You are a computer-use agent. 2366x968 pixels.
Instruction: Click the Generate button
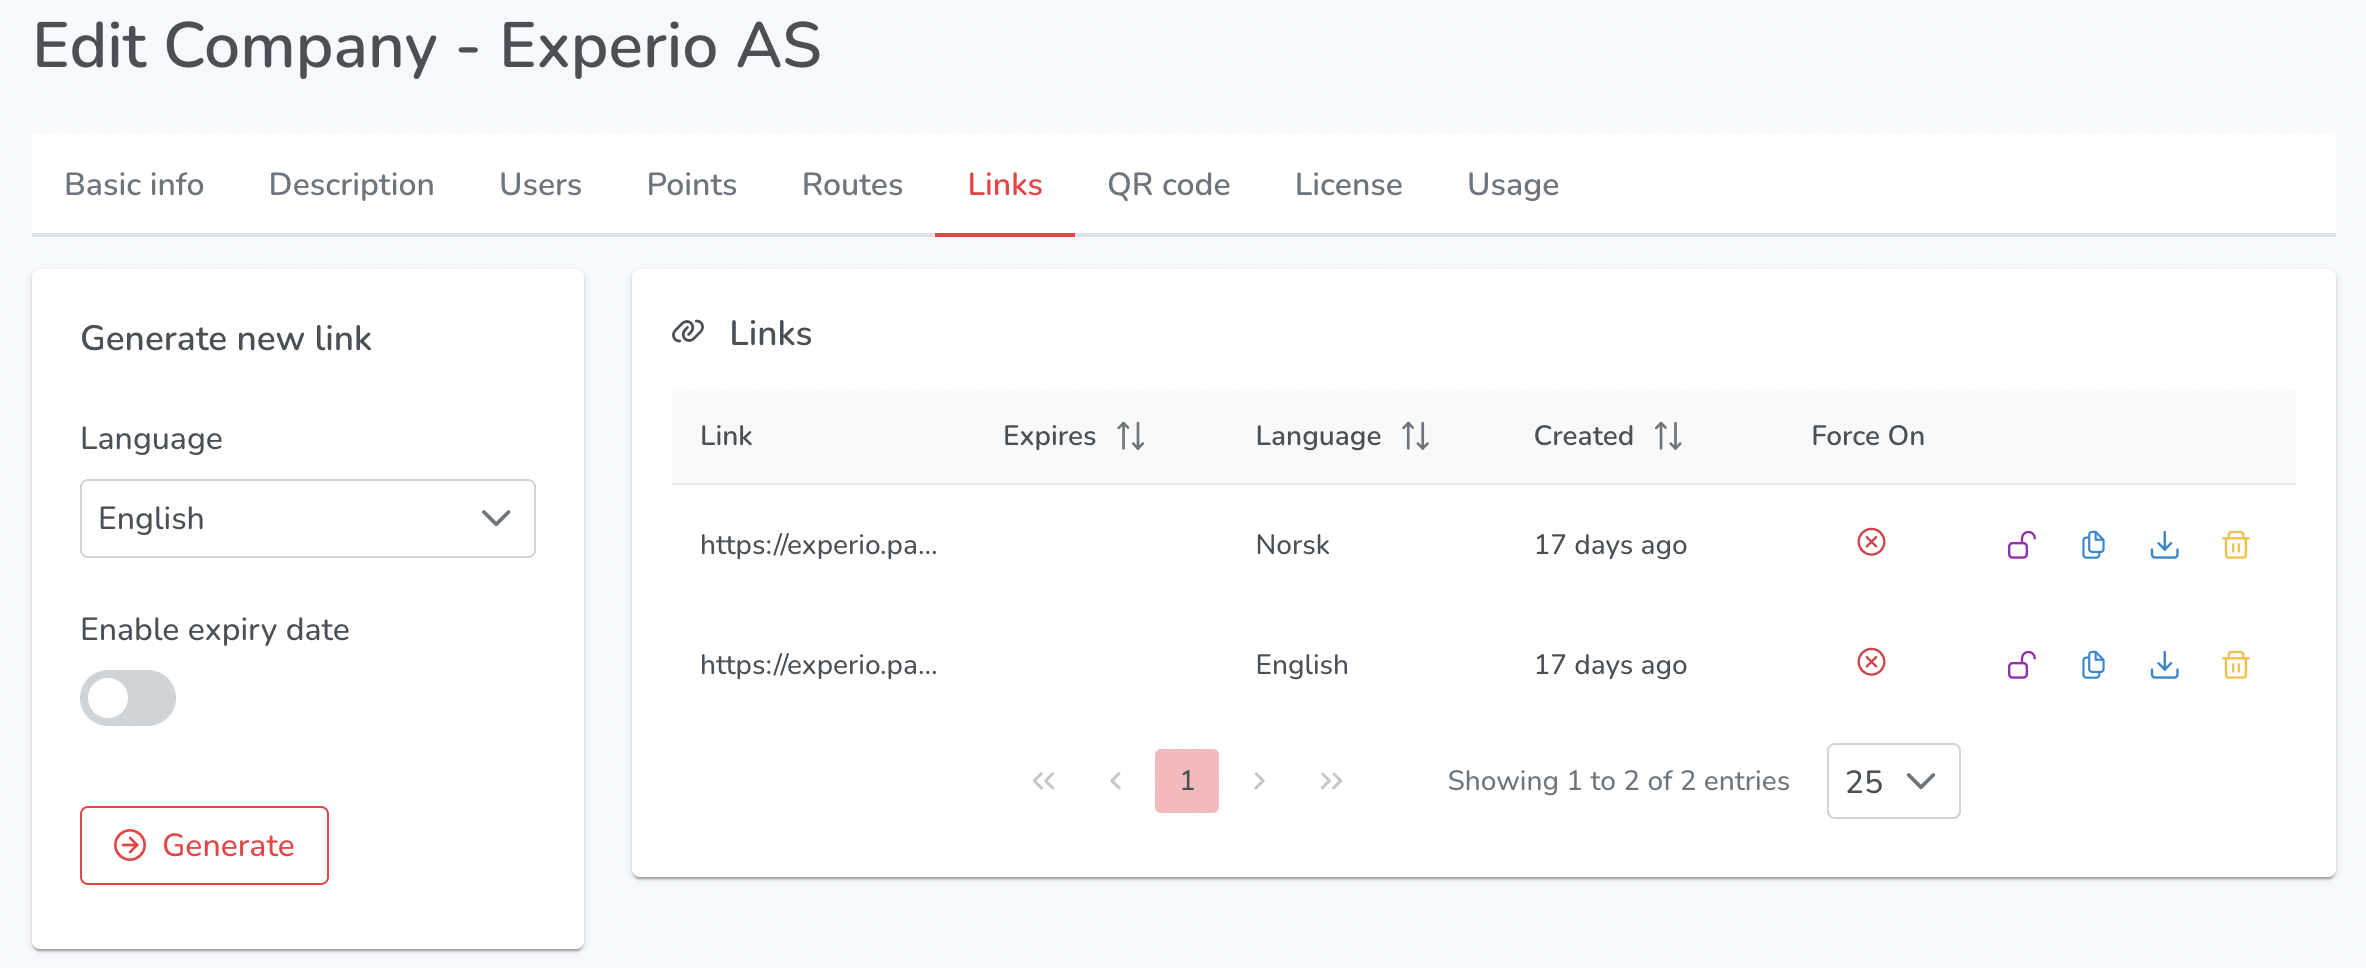204,845
